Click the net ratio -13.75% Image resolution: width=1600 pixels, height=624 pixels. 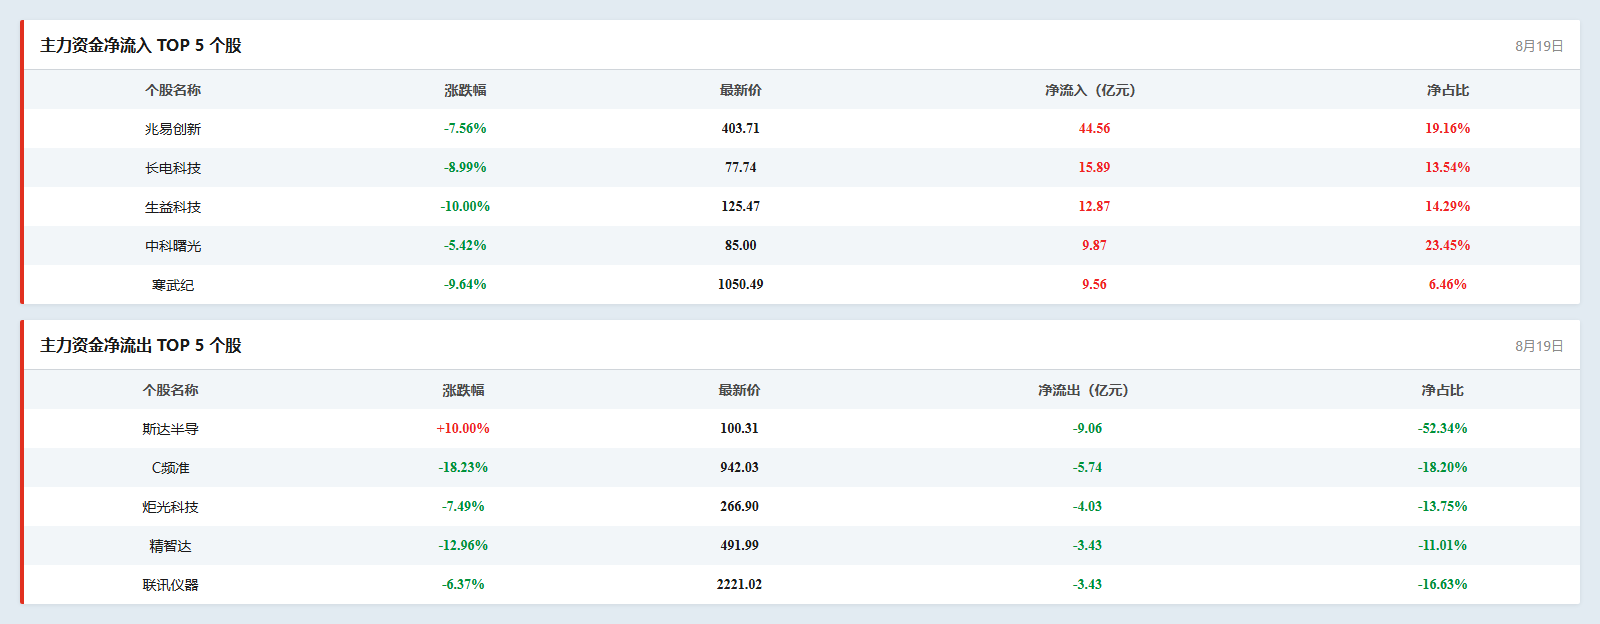point(1443,507)
